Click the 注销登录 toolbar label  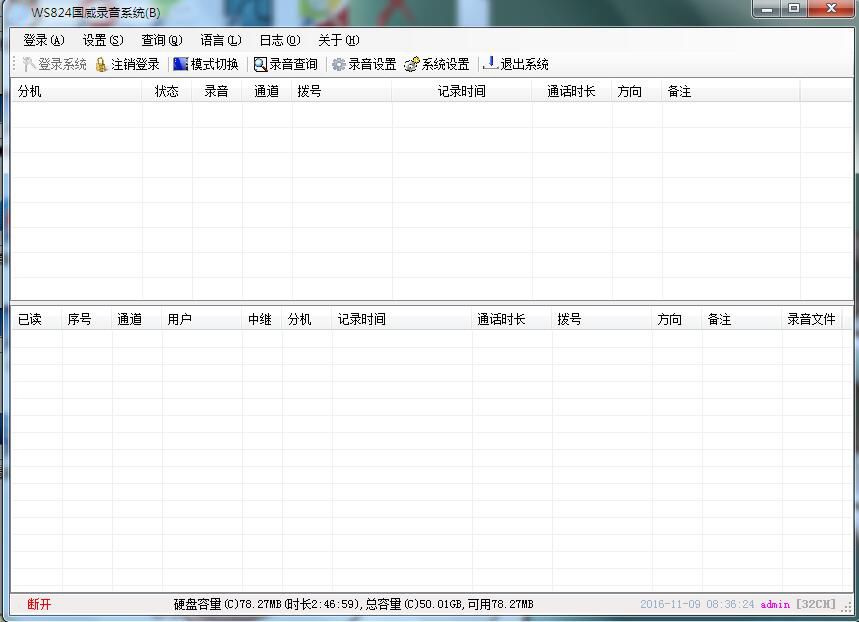coord(135,65)
